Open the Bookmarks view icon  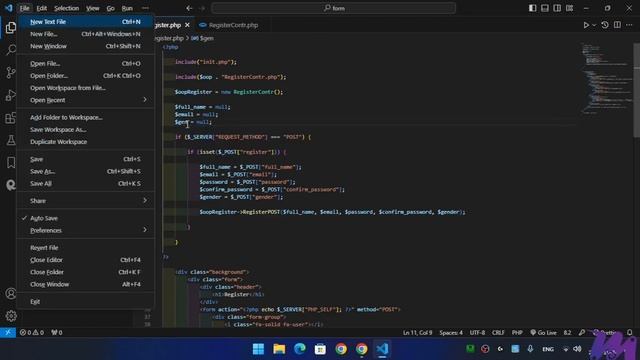point(11,162)
